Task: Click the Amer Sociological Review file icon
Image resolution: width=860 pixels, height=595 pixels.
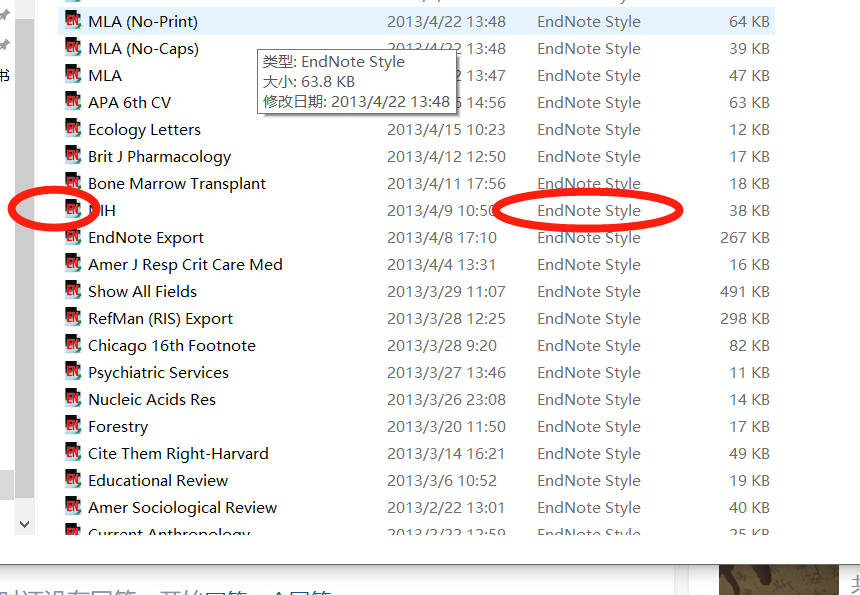Action: (x=73, y=506)
